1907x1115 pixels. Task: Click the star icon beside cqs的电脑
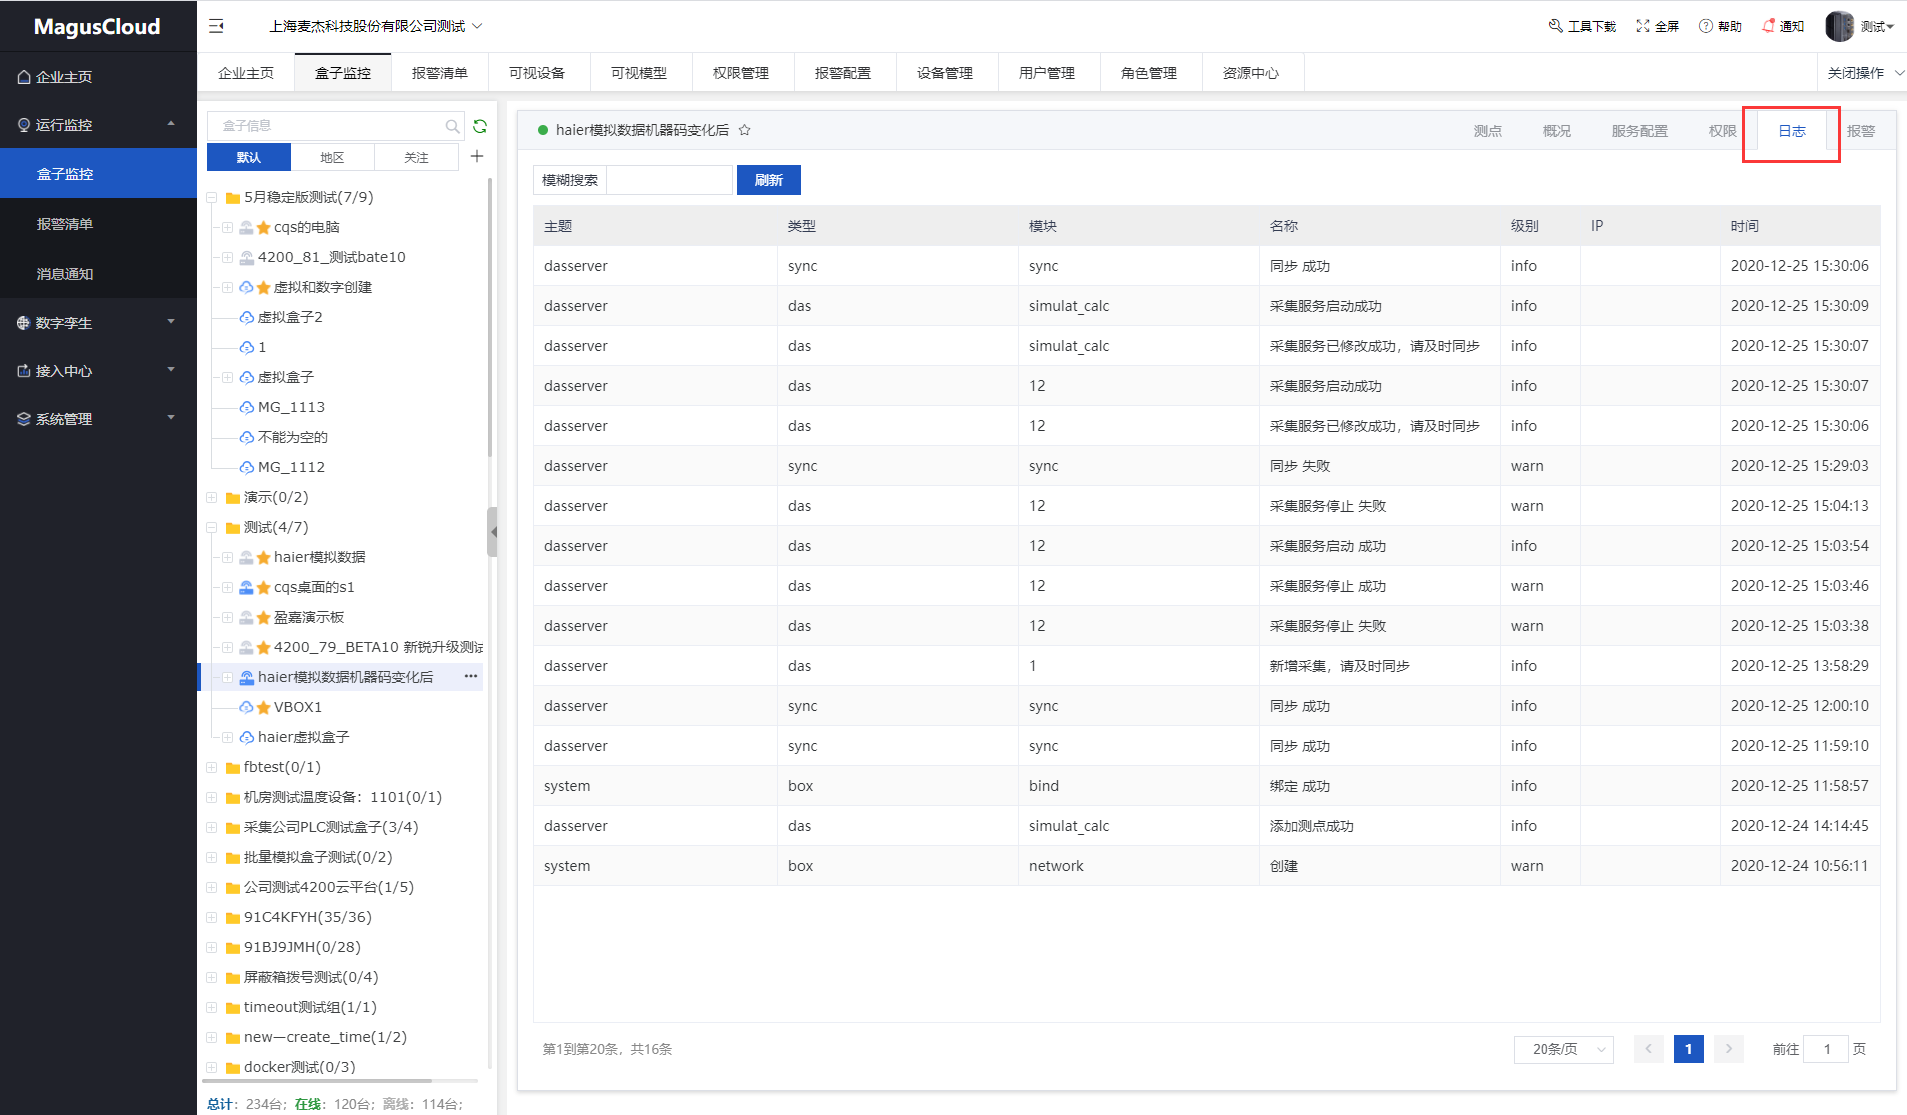click(x=264, y=228)
